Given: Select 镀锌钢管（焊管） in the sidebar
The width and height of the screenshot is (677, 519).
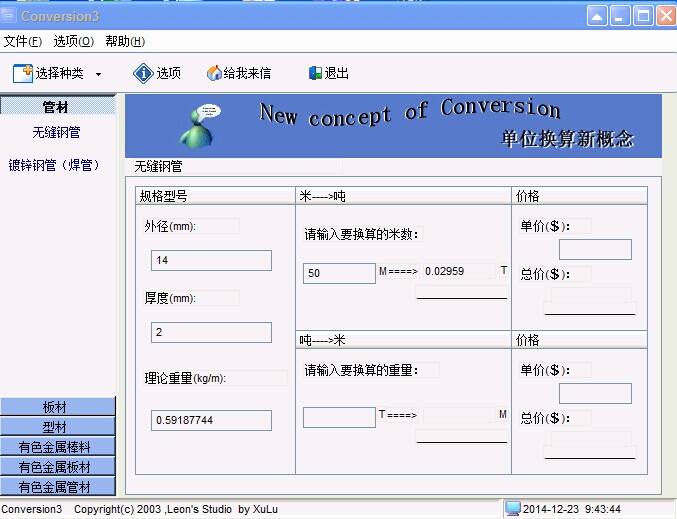Looking at the screenshot, I should click(55, 165).
